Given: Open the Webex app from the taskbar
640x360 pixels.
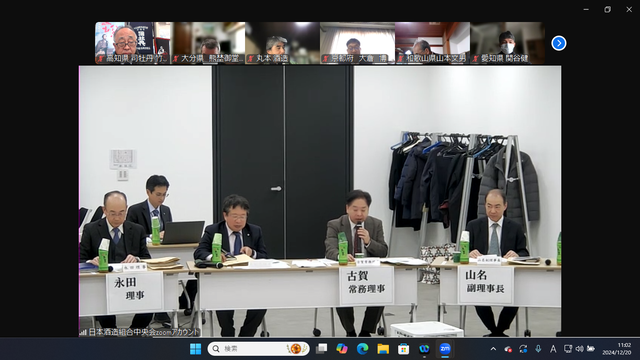Looking at the screenshot, I should coord(424,349).
